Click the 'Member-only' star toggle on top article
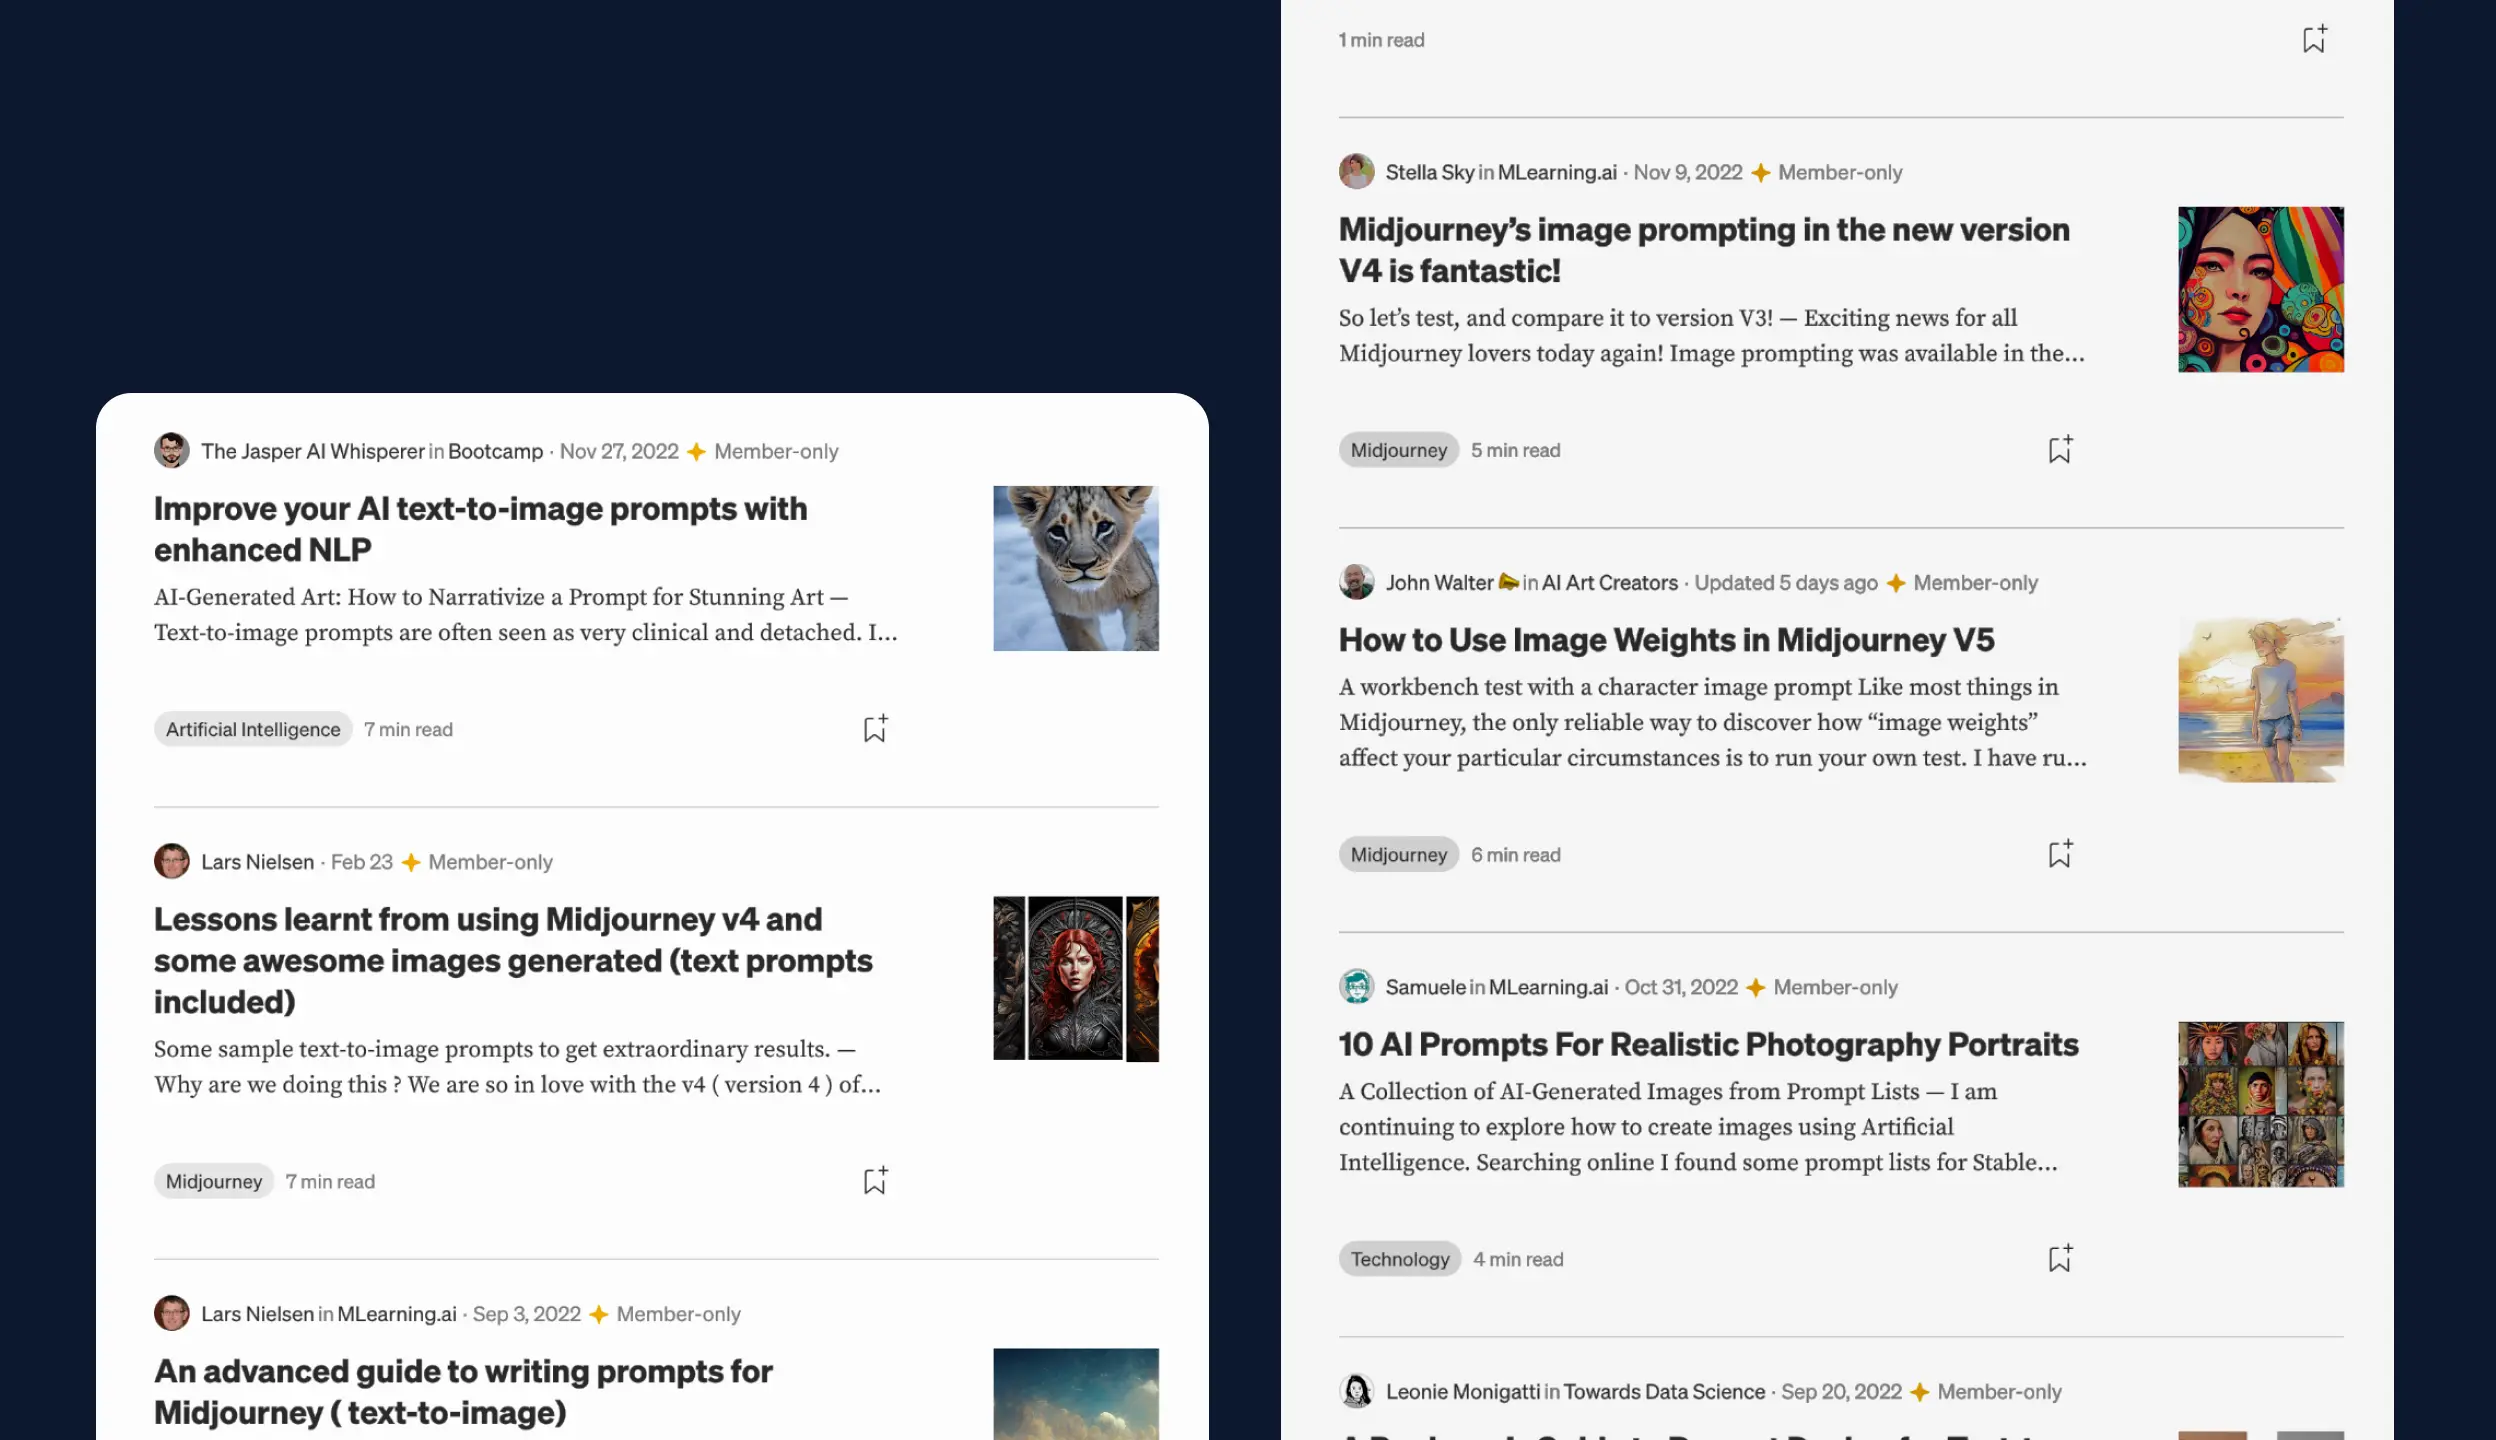 696,451
